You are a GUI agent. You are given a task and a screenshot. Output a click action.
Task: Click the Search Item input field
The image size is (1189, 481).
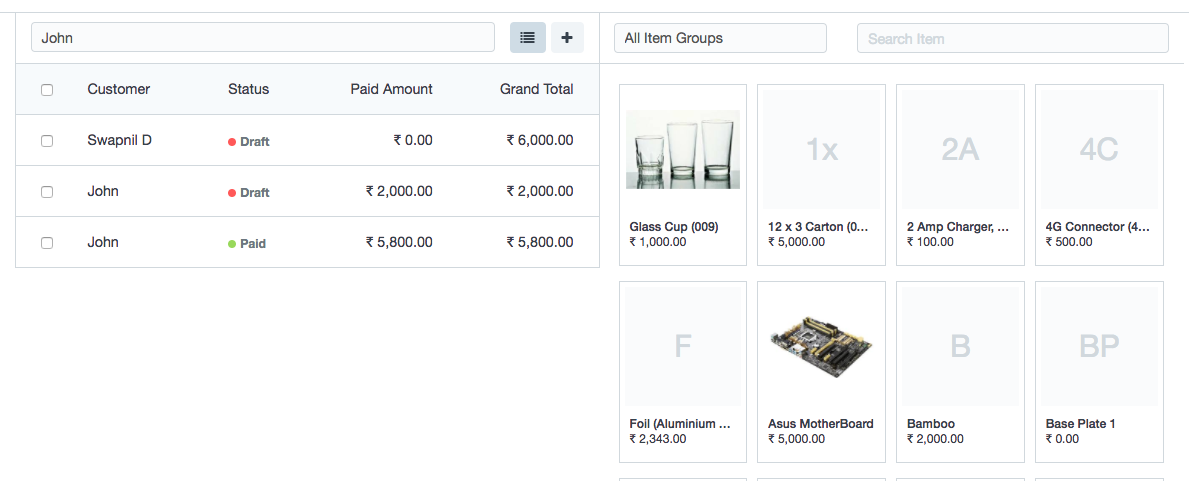coord(1012,38)
